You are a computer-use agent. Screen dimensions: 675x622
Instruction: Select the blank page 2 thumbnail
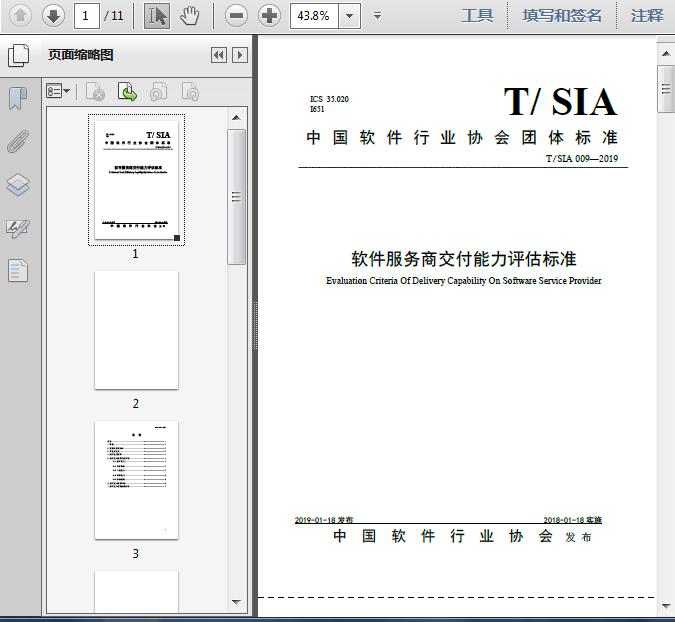pyautogui.click(x=136, y=330)
